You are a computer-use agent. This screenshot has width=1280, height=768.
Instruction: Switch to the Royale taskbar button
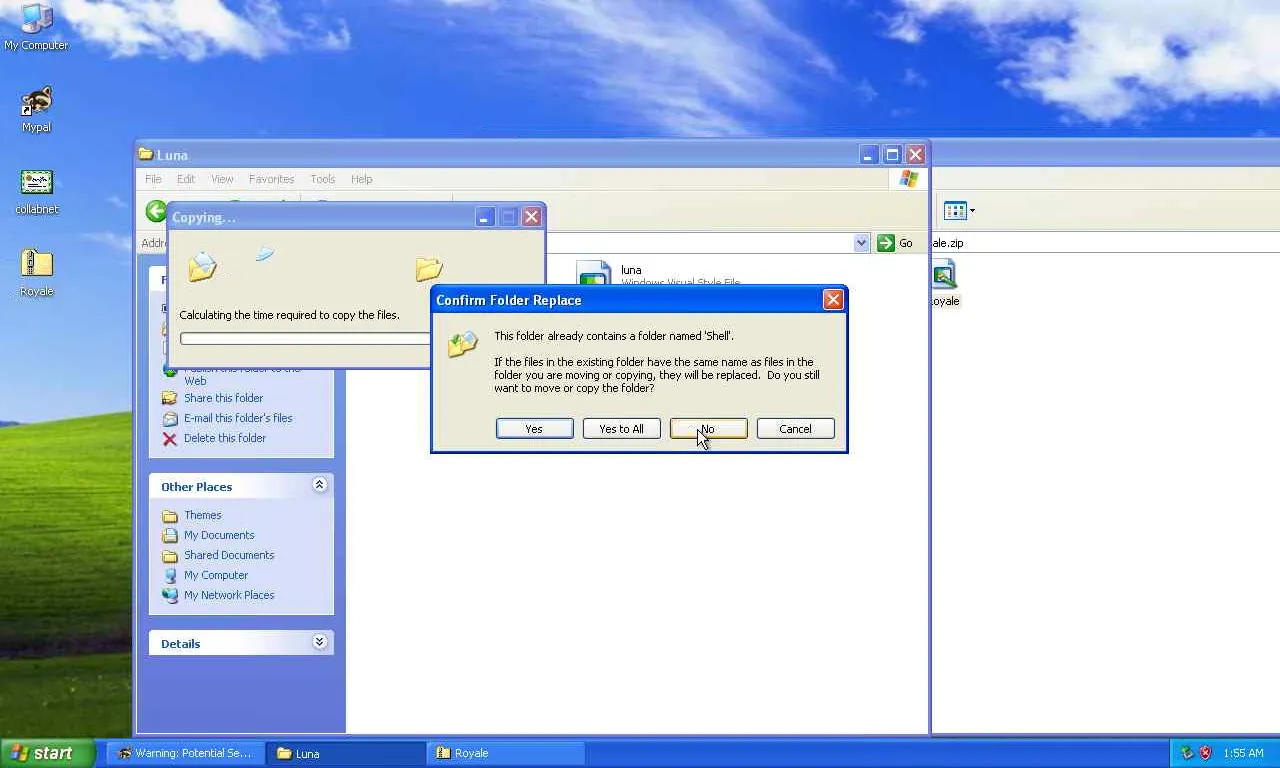507,753
